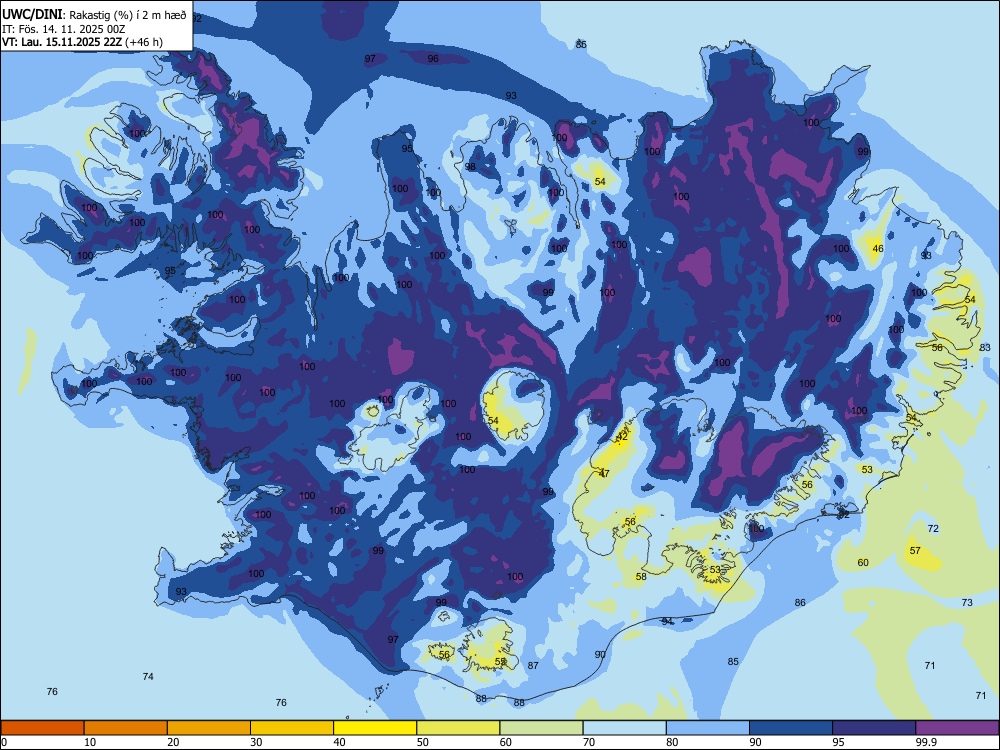Click the map value "83" off the east coast
The height and width of the screenshot is (750, 1000).
[985, 348]
